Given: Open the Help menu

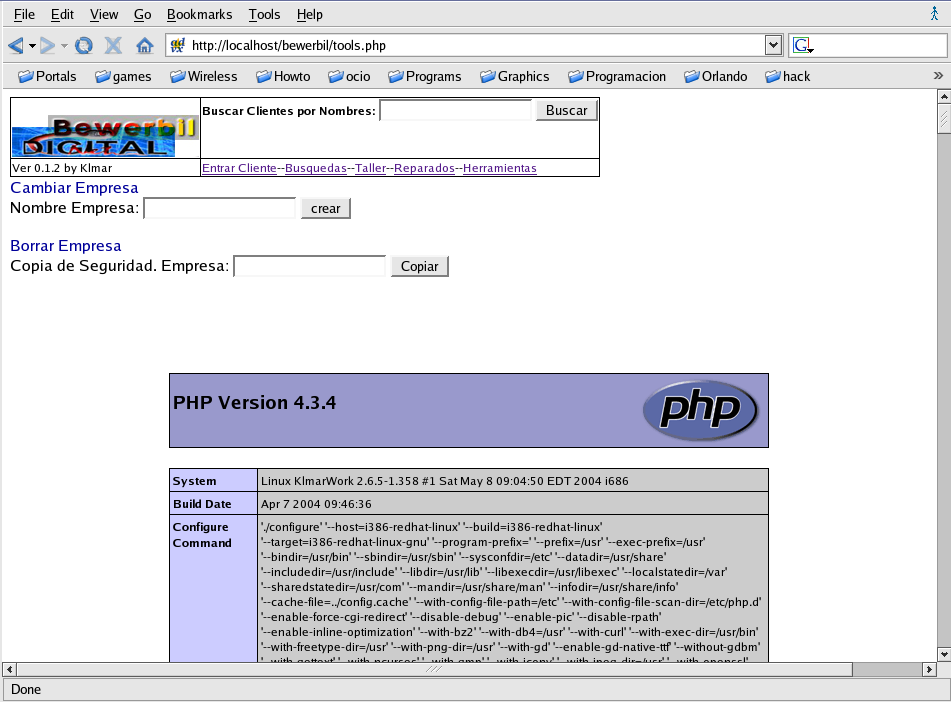Looking at the screenshot, I should click(309, 15).
